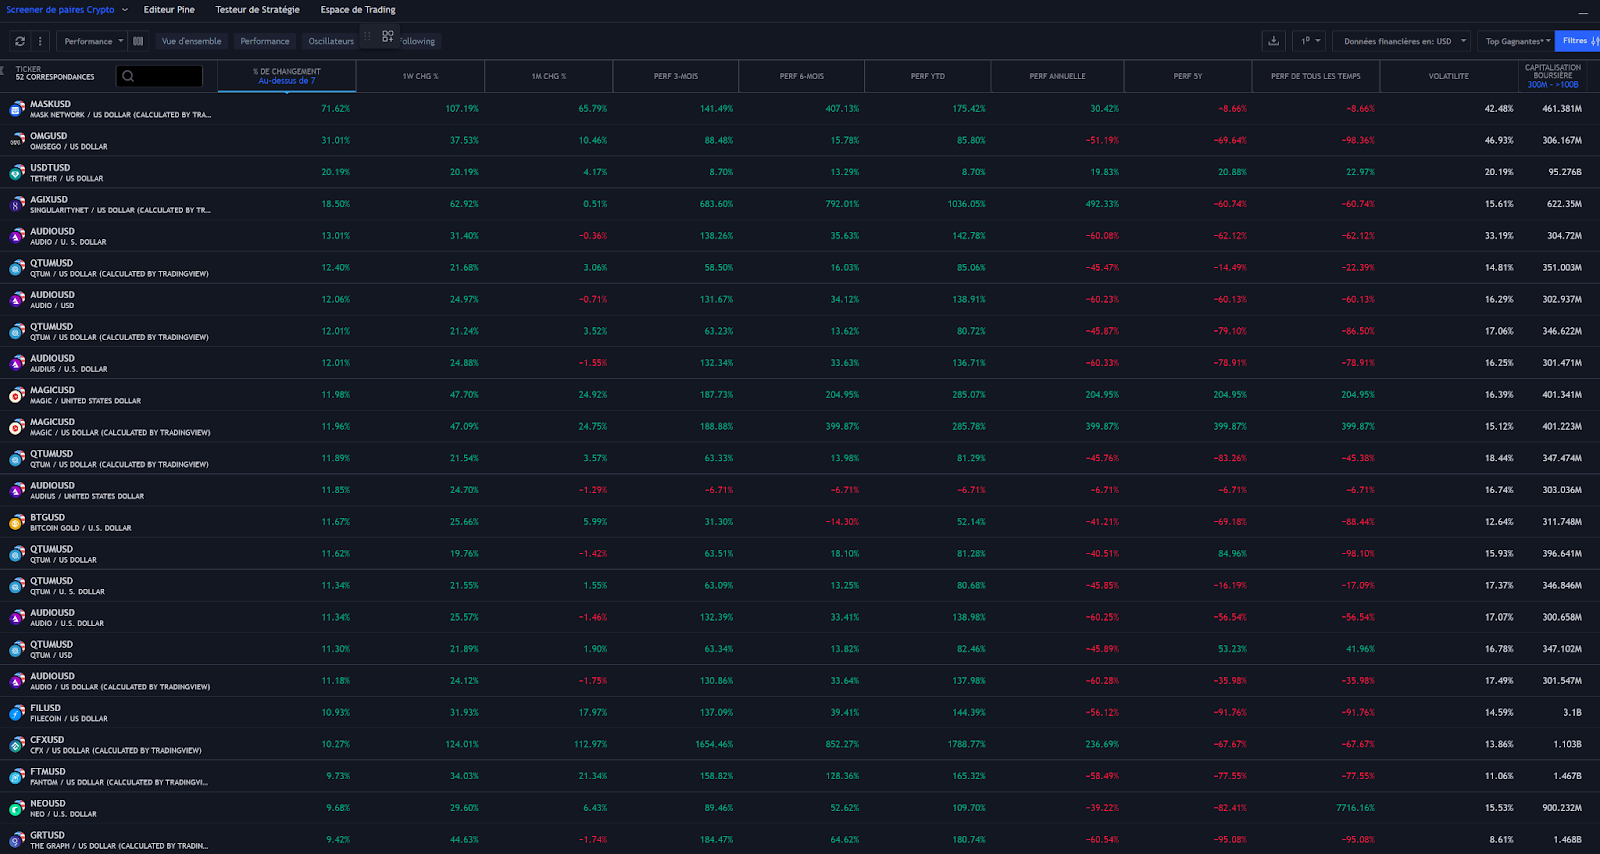This screenshot has height=854, width=1600.
Task: Sort by the PERF YTD column
Action: [x=928, y=76]
